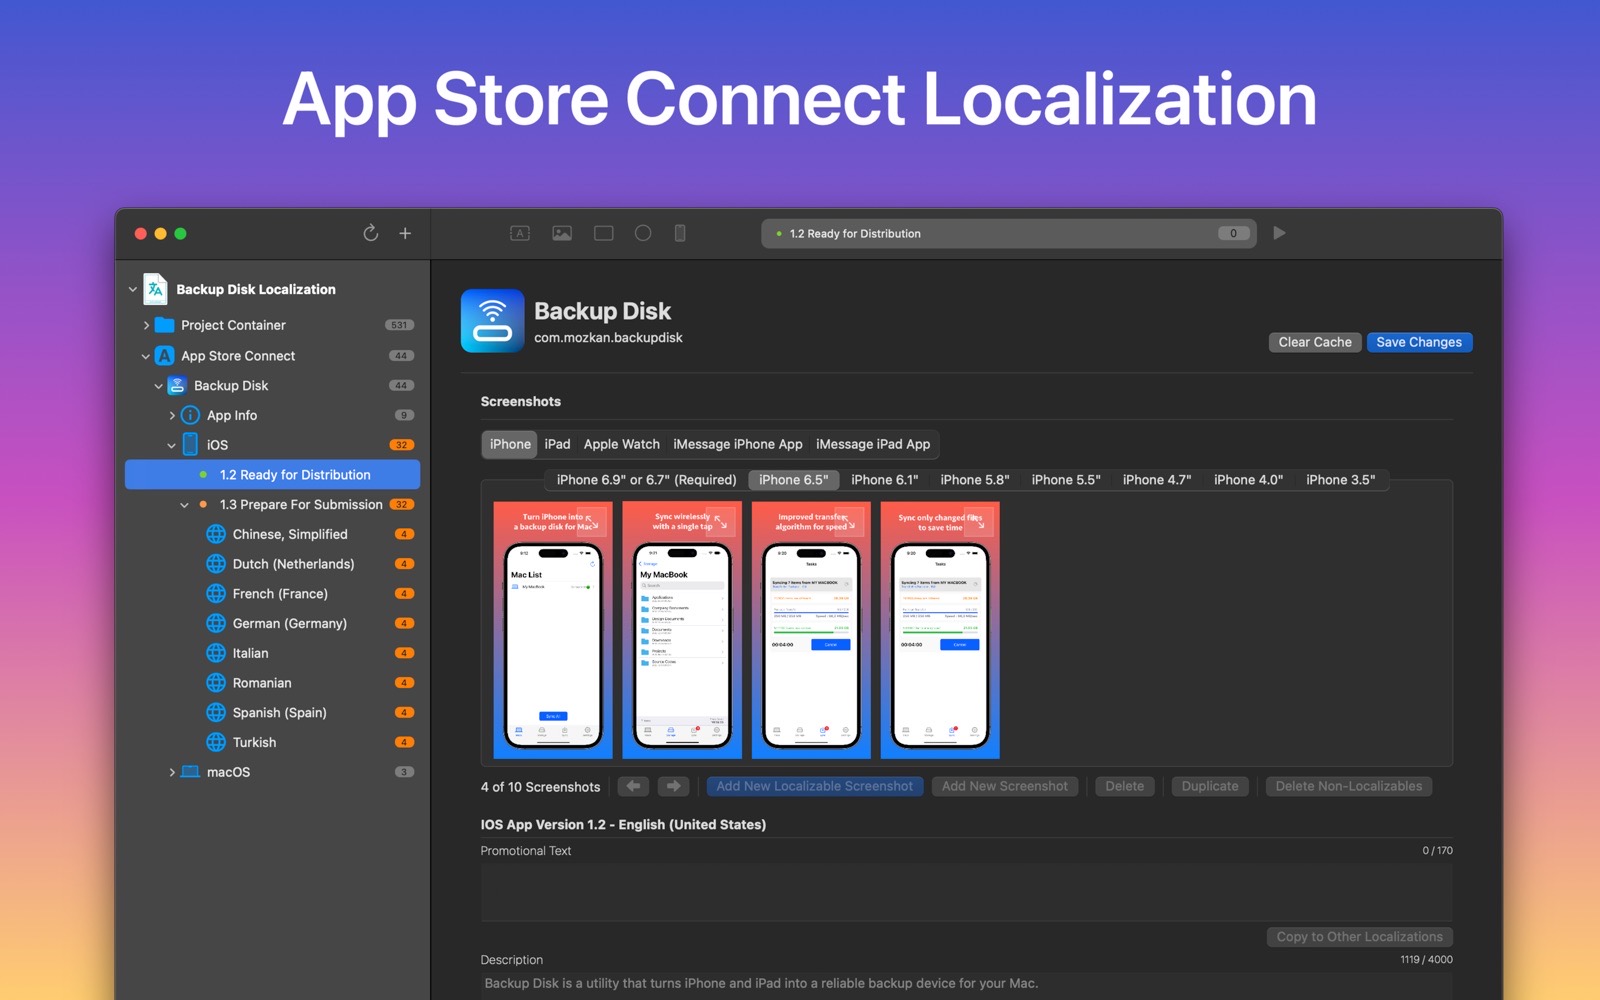Open the Improved transfer algorithm screenshot
The width and height of the screenshot is (1600, 1000).
click(x=811, y=630)
